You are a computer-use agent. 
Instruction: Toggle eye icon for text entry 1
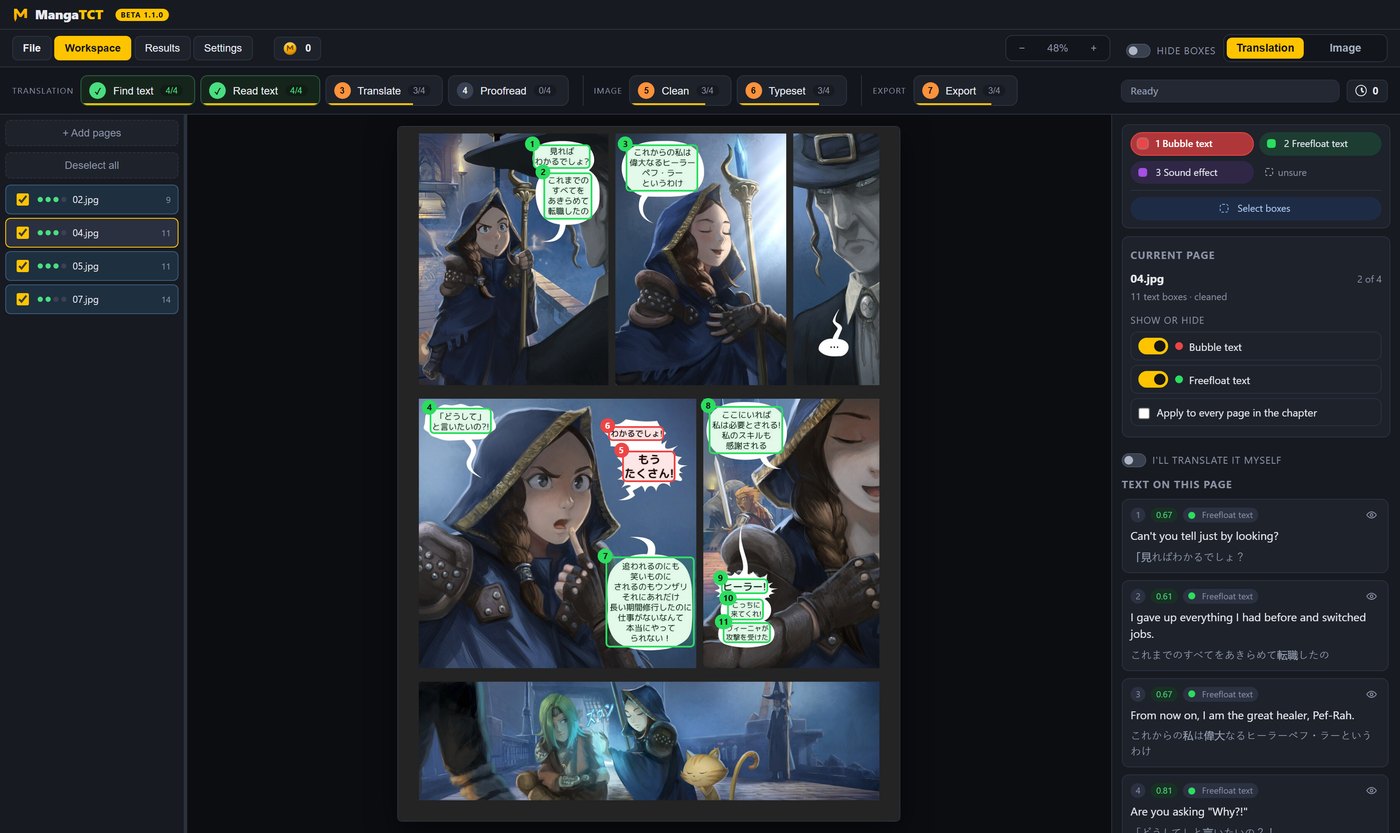(x=1371, y=515)
